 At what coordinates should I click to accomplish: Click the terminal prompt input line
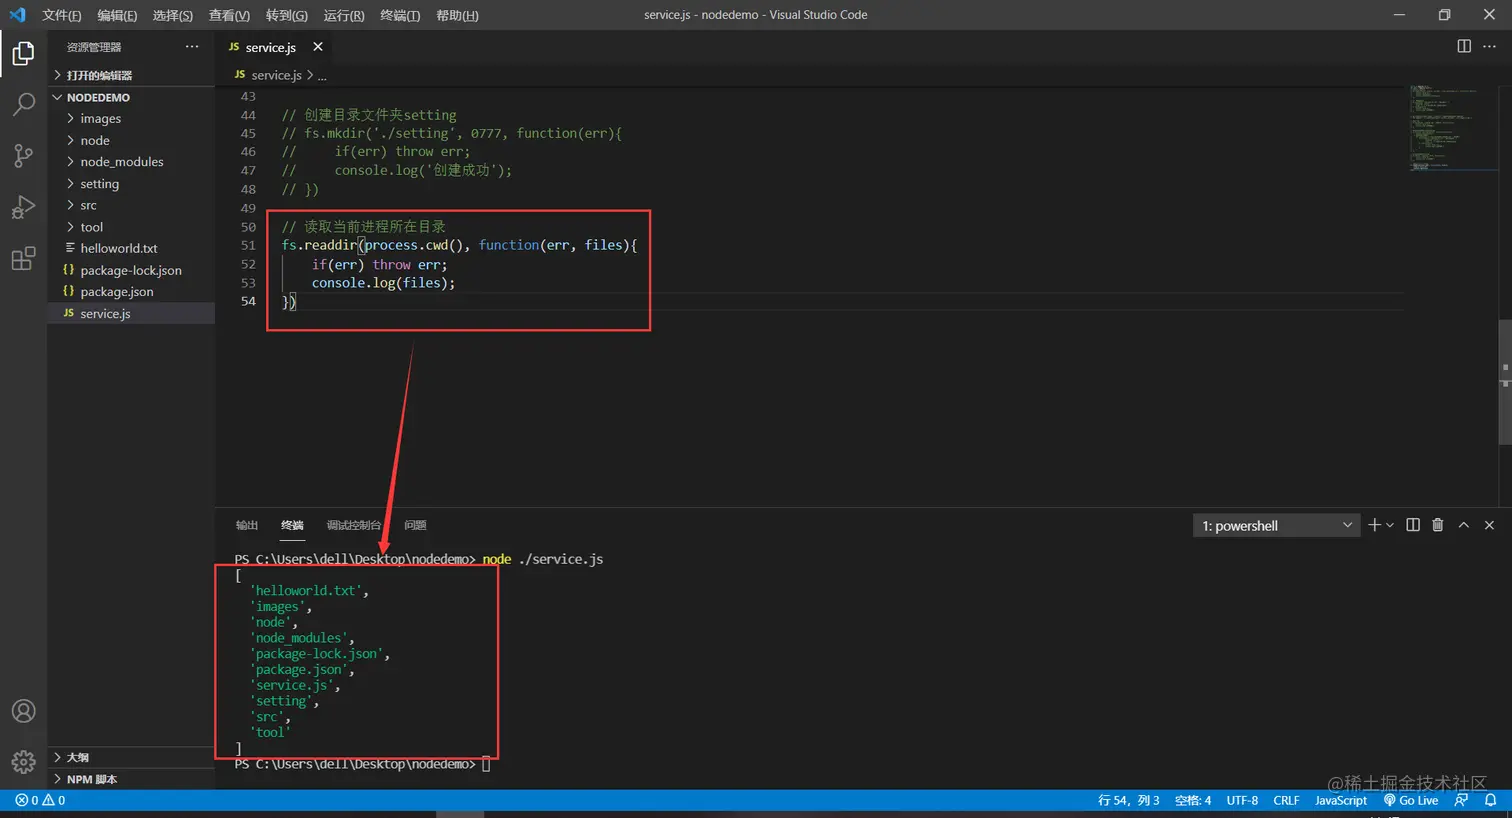[362, 764]
